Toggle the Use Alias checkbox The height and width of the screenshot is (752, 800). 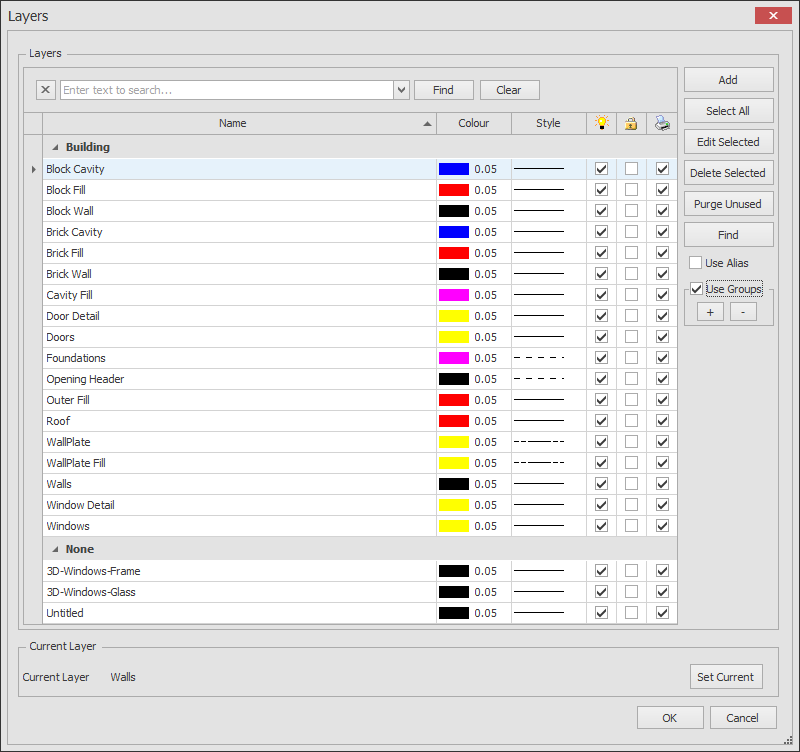click(695, 262)
